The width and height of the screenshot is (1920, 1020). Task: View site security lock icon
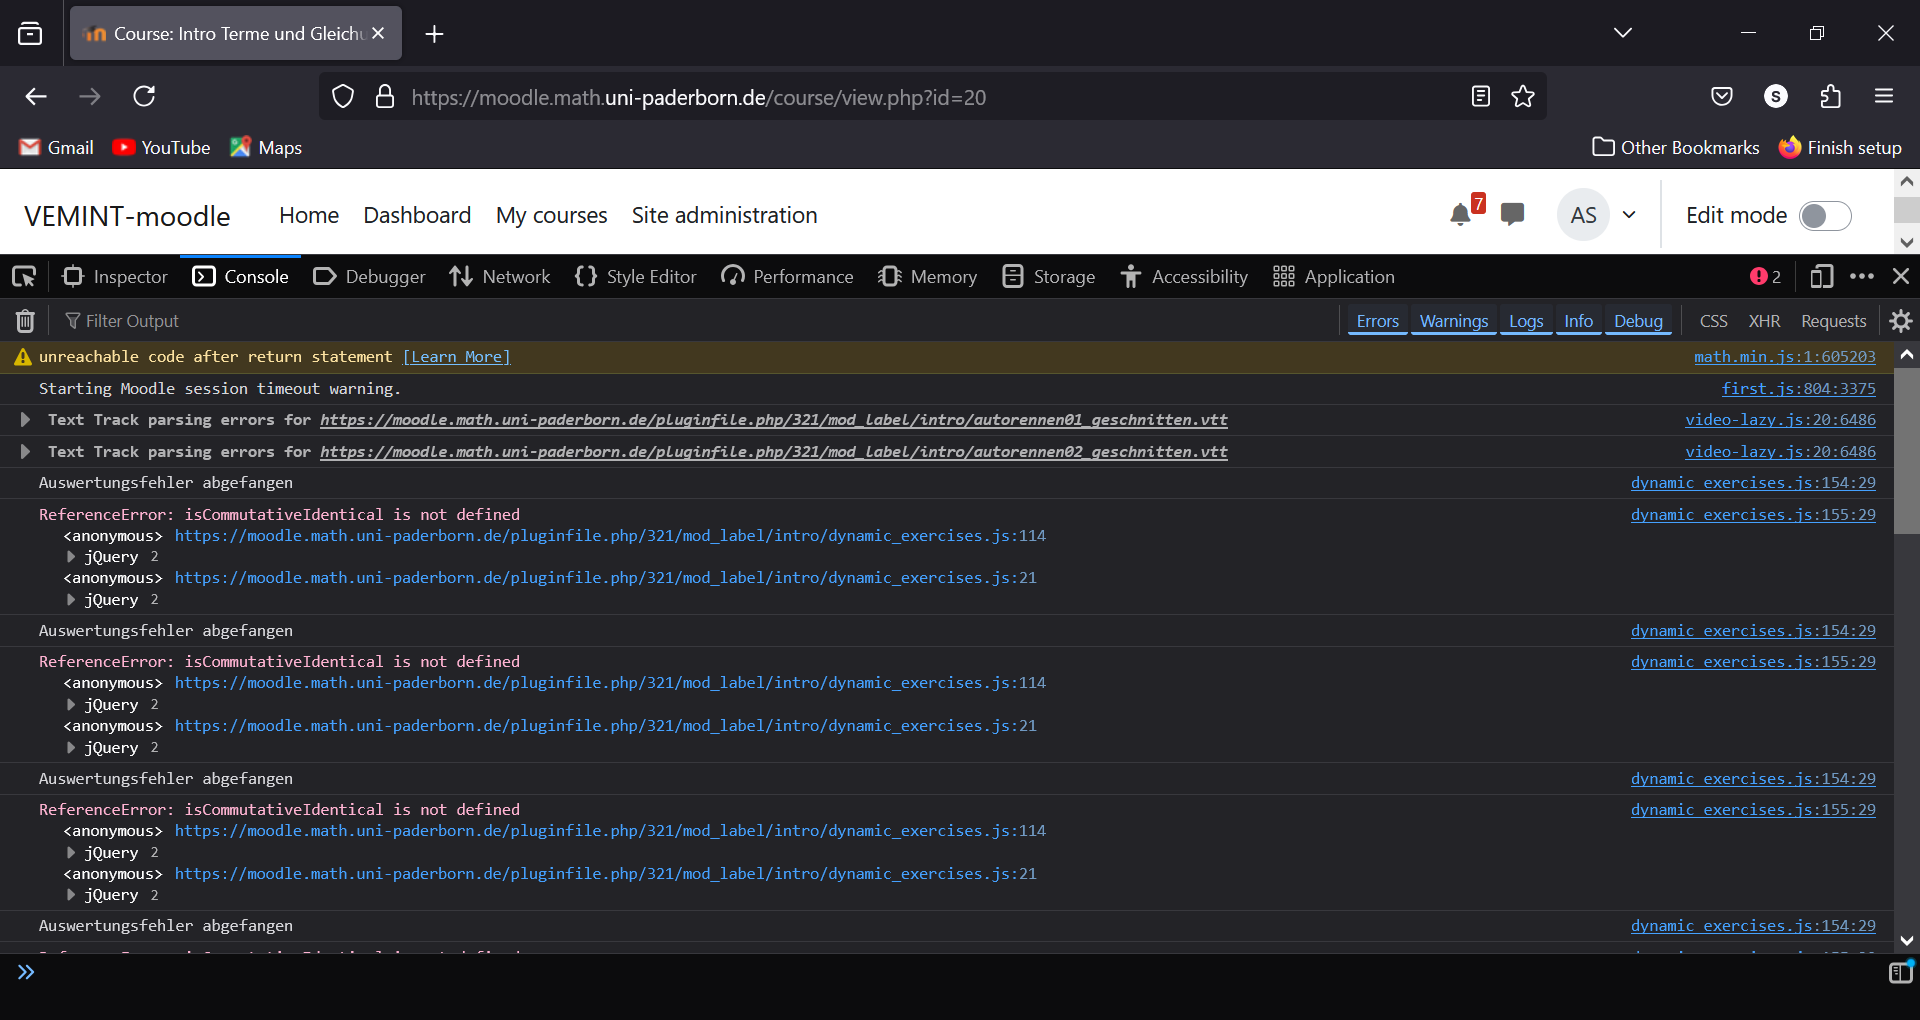pos(385,96)
